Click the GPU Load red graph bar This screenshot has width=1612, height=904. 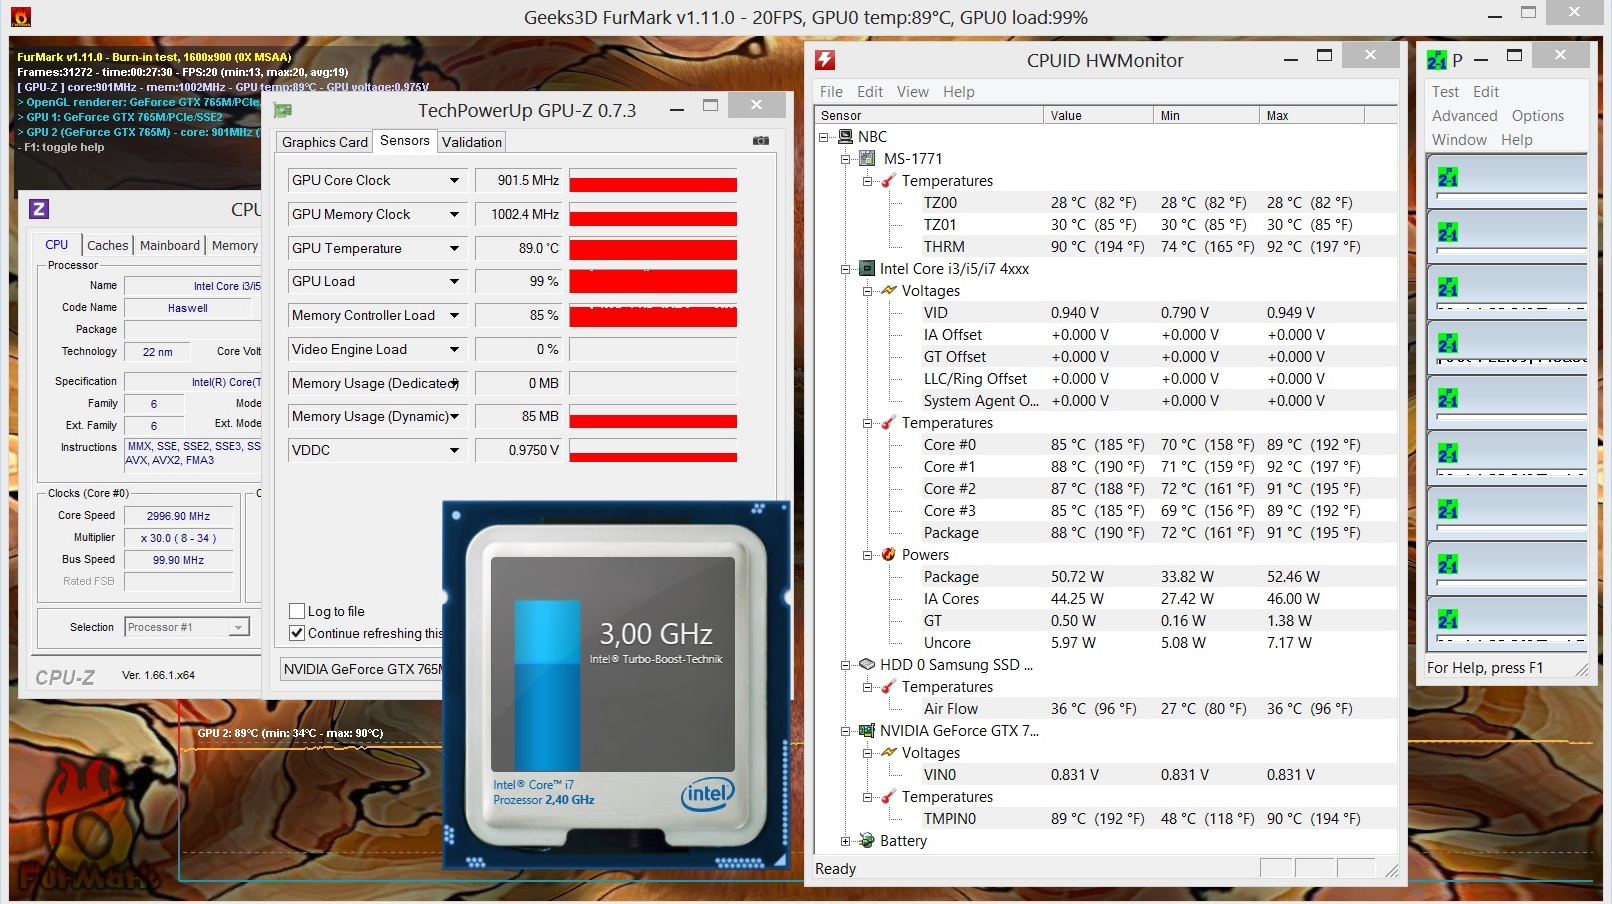click(x=653, y=281)
